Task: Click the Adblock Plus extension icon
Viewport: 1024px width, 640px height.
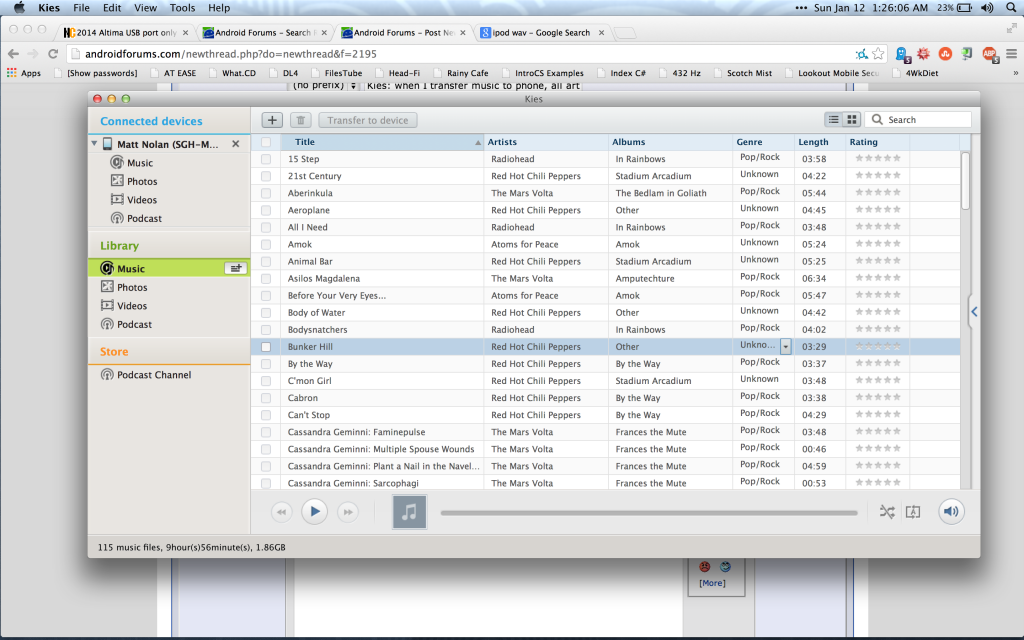Action: (x=989, y=54)
